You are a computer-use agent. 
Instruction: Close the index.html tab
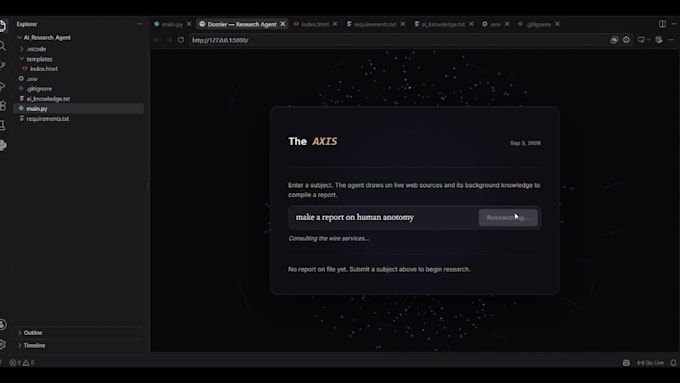[335, 24]
